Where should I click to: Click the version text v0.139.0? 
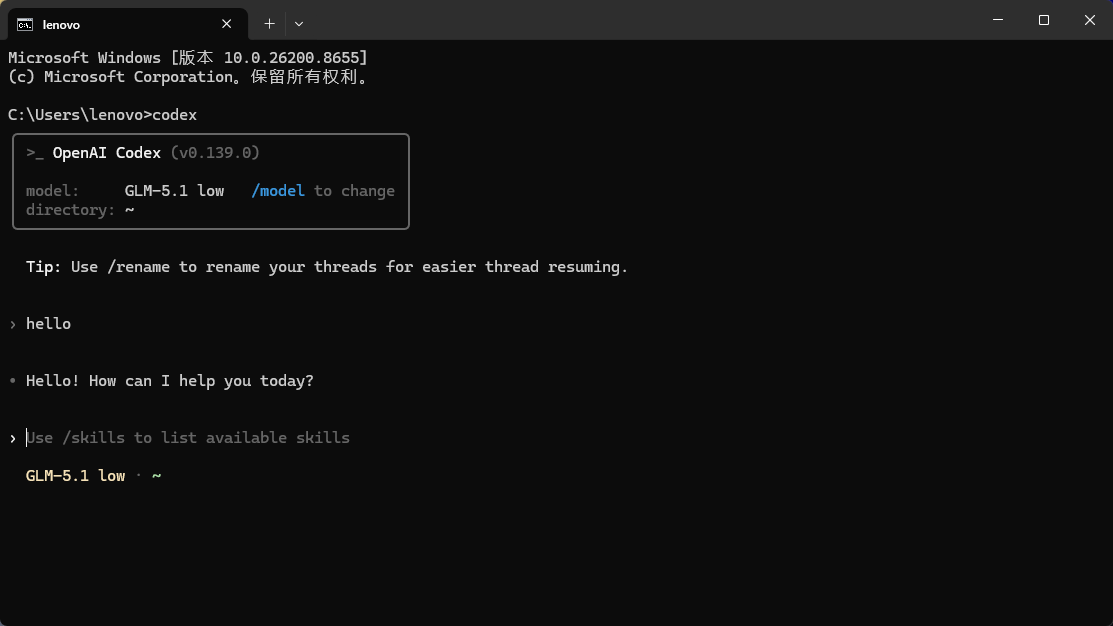215,153
